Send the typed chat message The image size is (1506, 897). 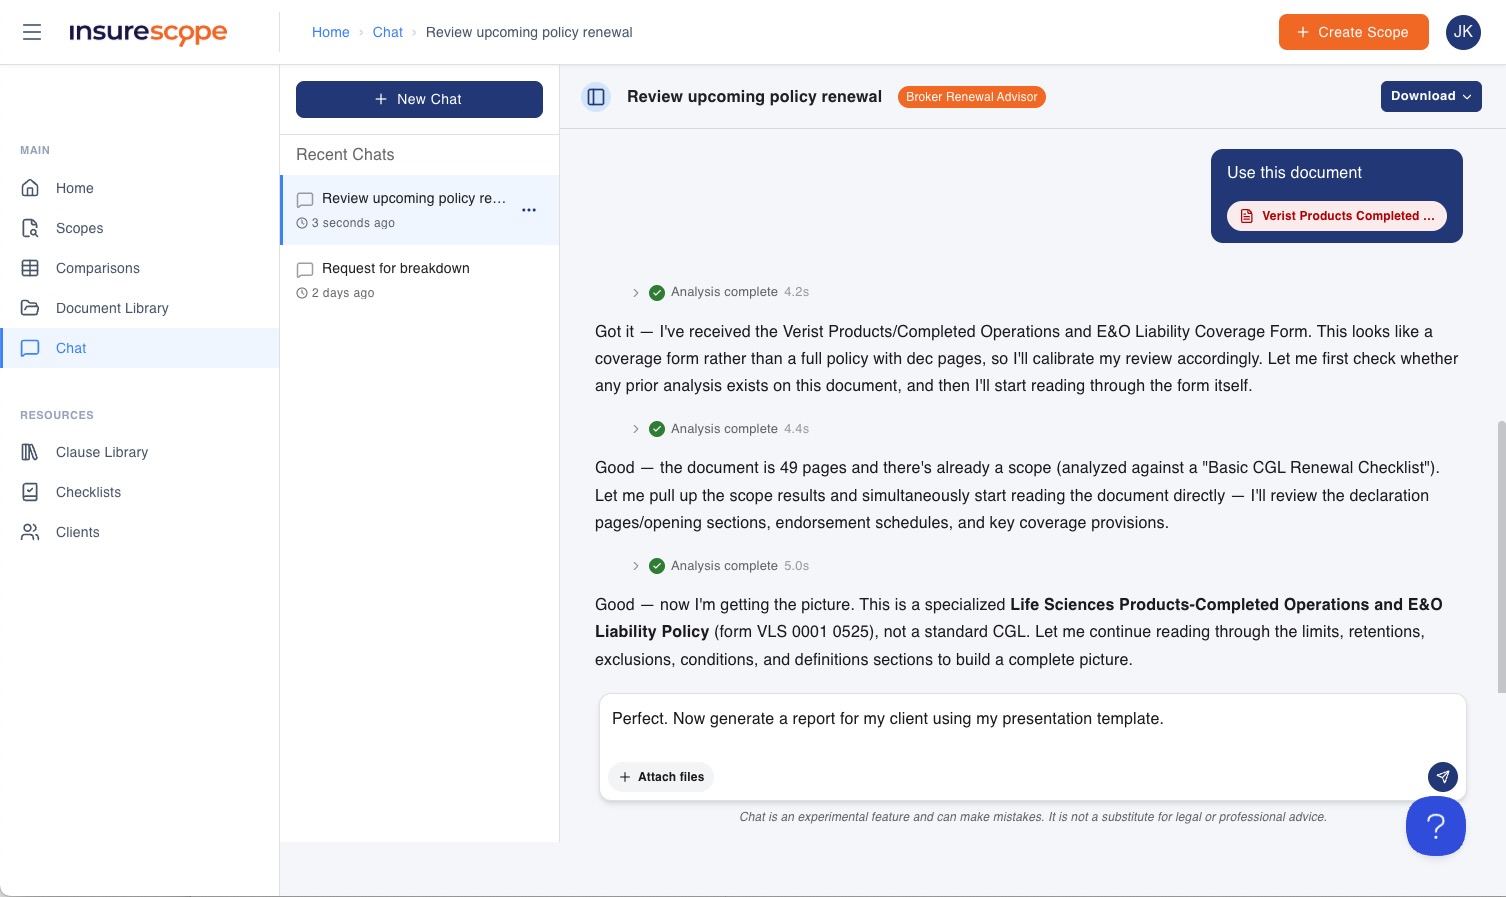click(1442, 777)
